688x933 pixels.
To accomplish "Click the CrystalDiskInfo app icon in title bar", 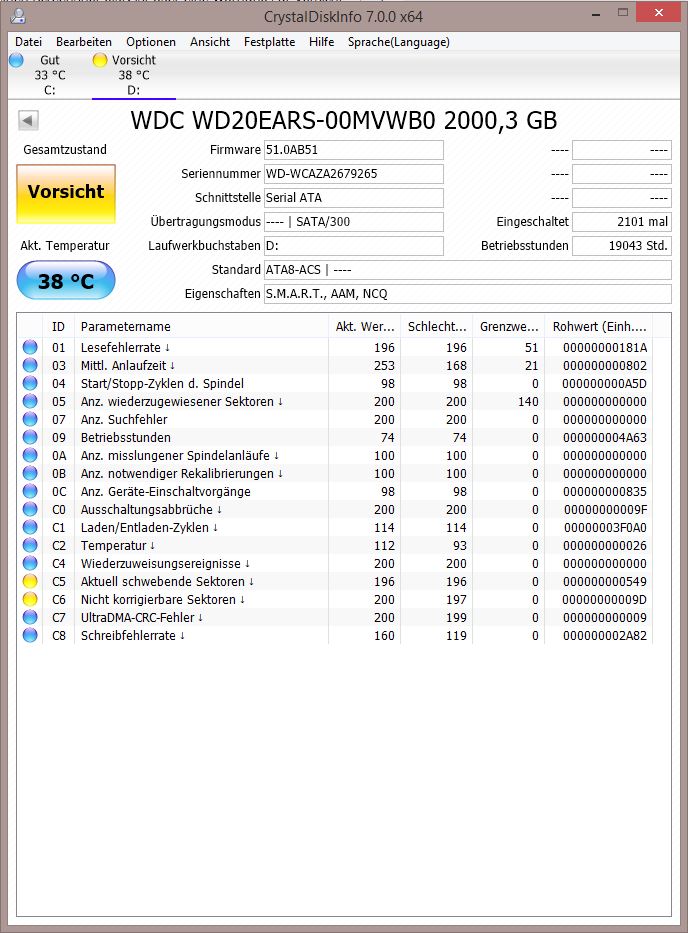I will 18,16.
